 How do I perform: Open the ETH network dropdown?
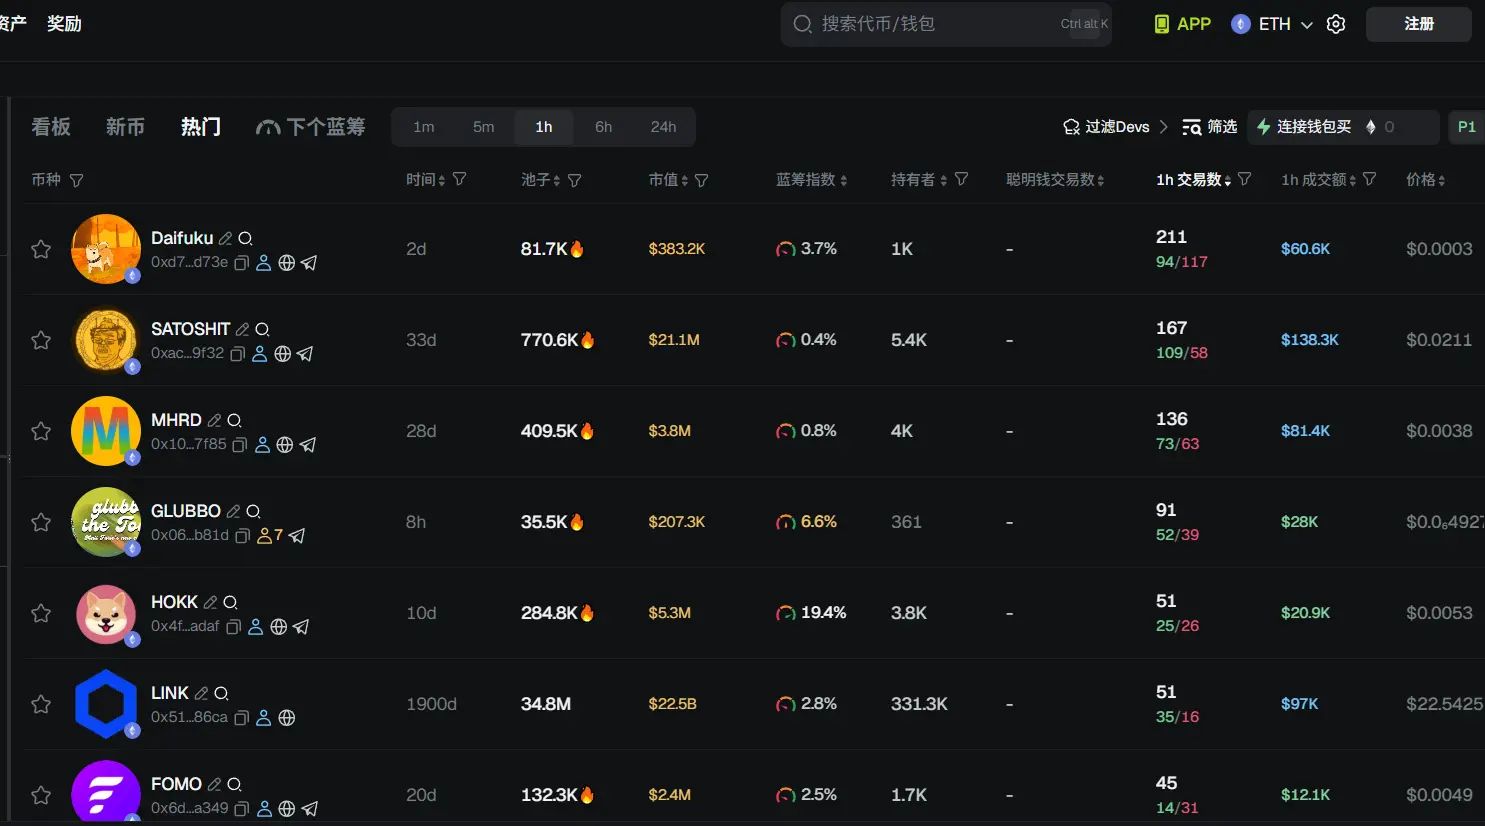click(x=1273, y=24)
